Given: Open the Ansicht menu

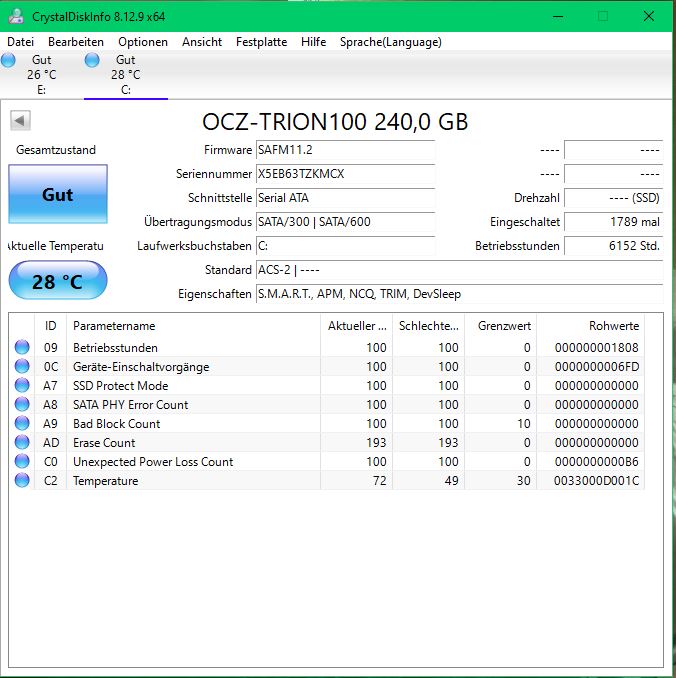Looking at the screenshot, I should (x=202, y=42).
